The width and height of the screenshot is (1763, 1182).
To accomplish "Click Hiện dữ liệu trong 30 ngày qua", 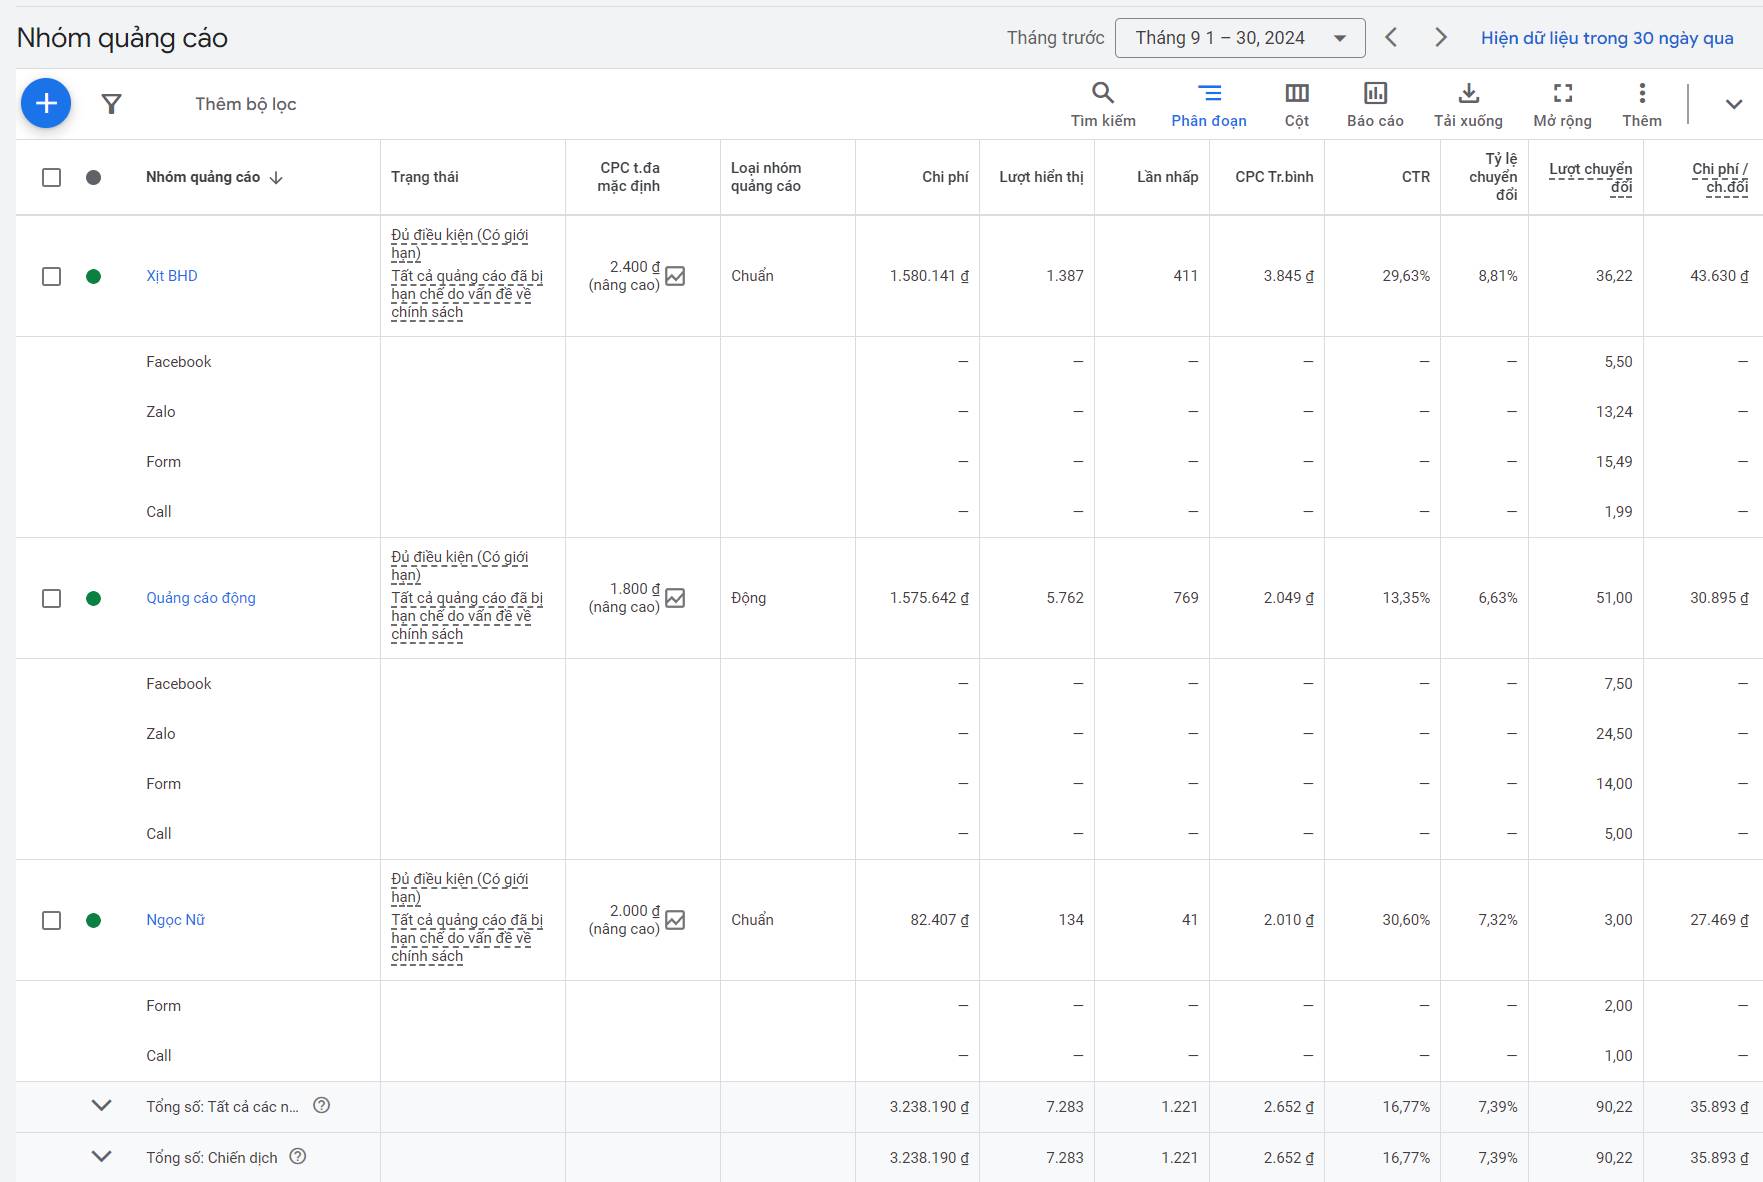I will click(1606, 38).
